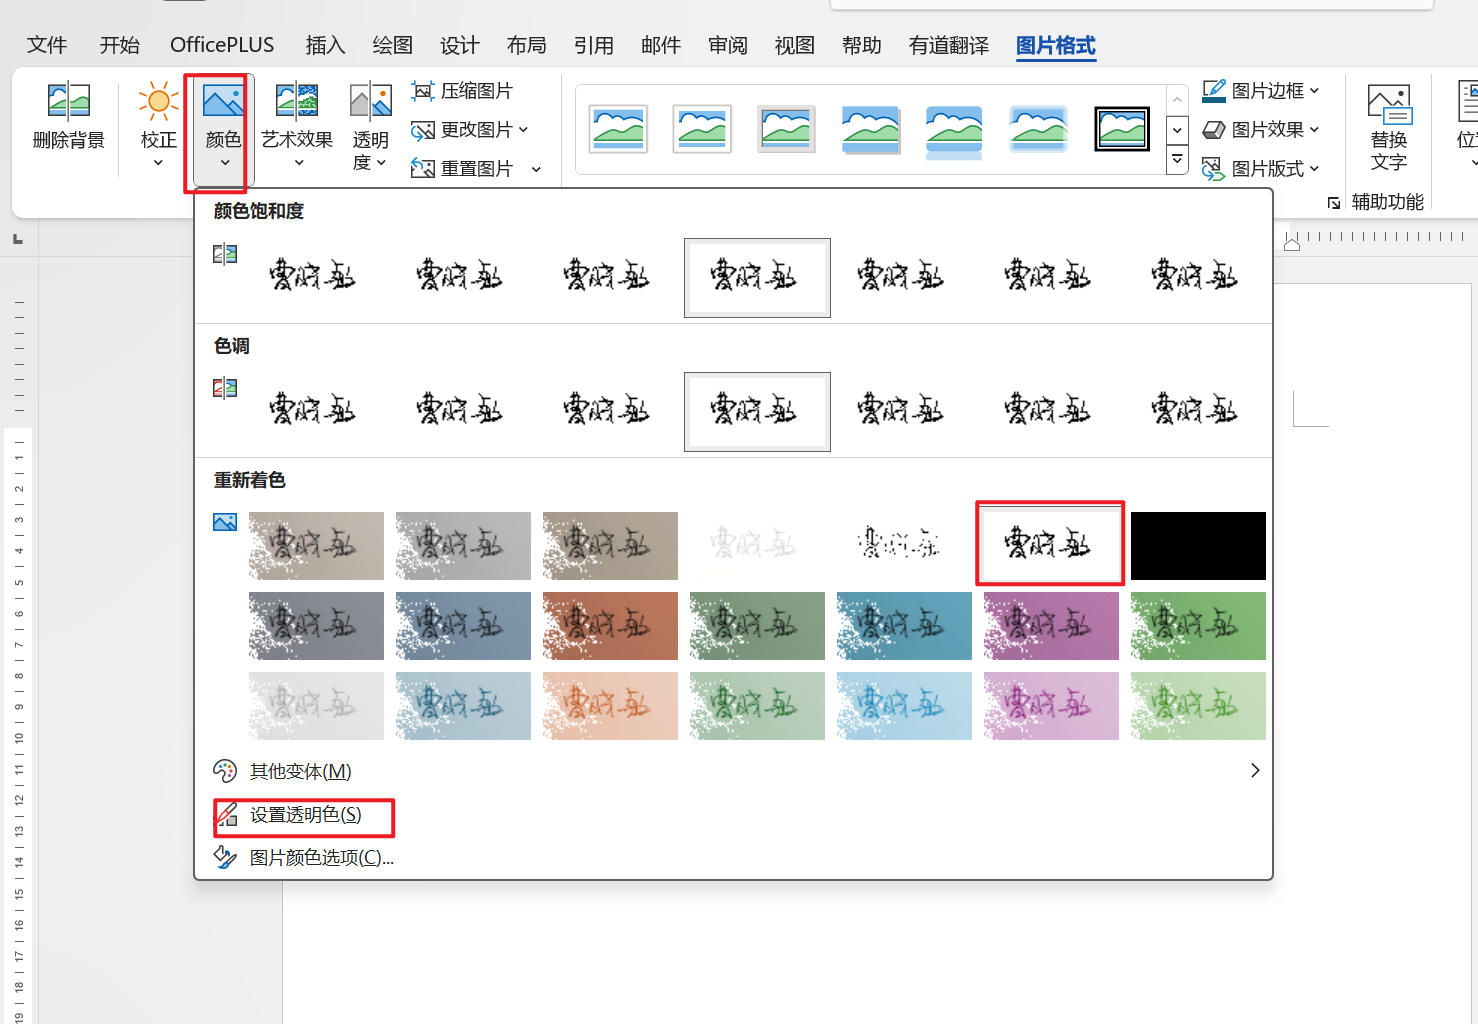The image size is (1478, 1024).
Task: Switch to the Home (开始) tab
Action: click(120, 45)
